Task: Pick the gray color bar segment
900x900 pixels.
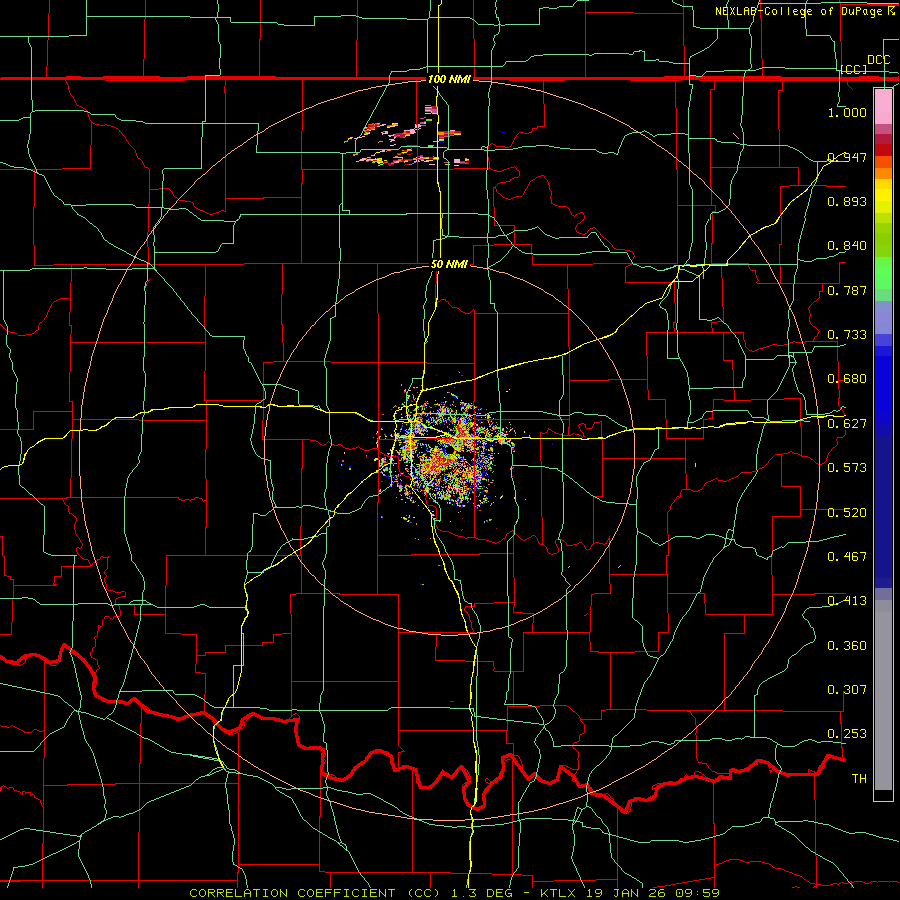Action: [x=883, y=695]
